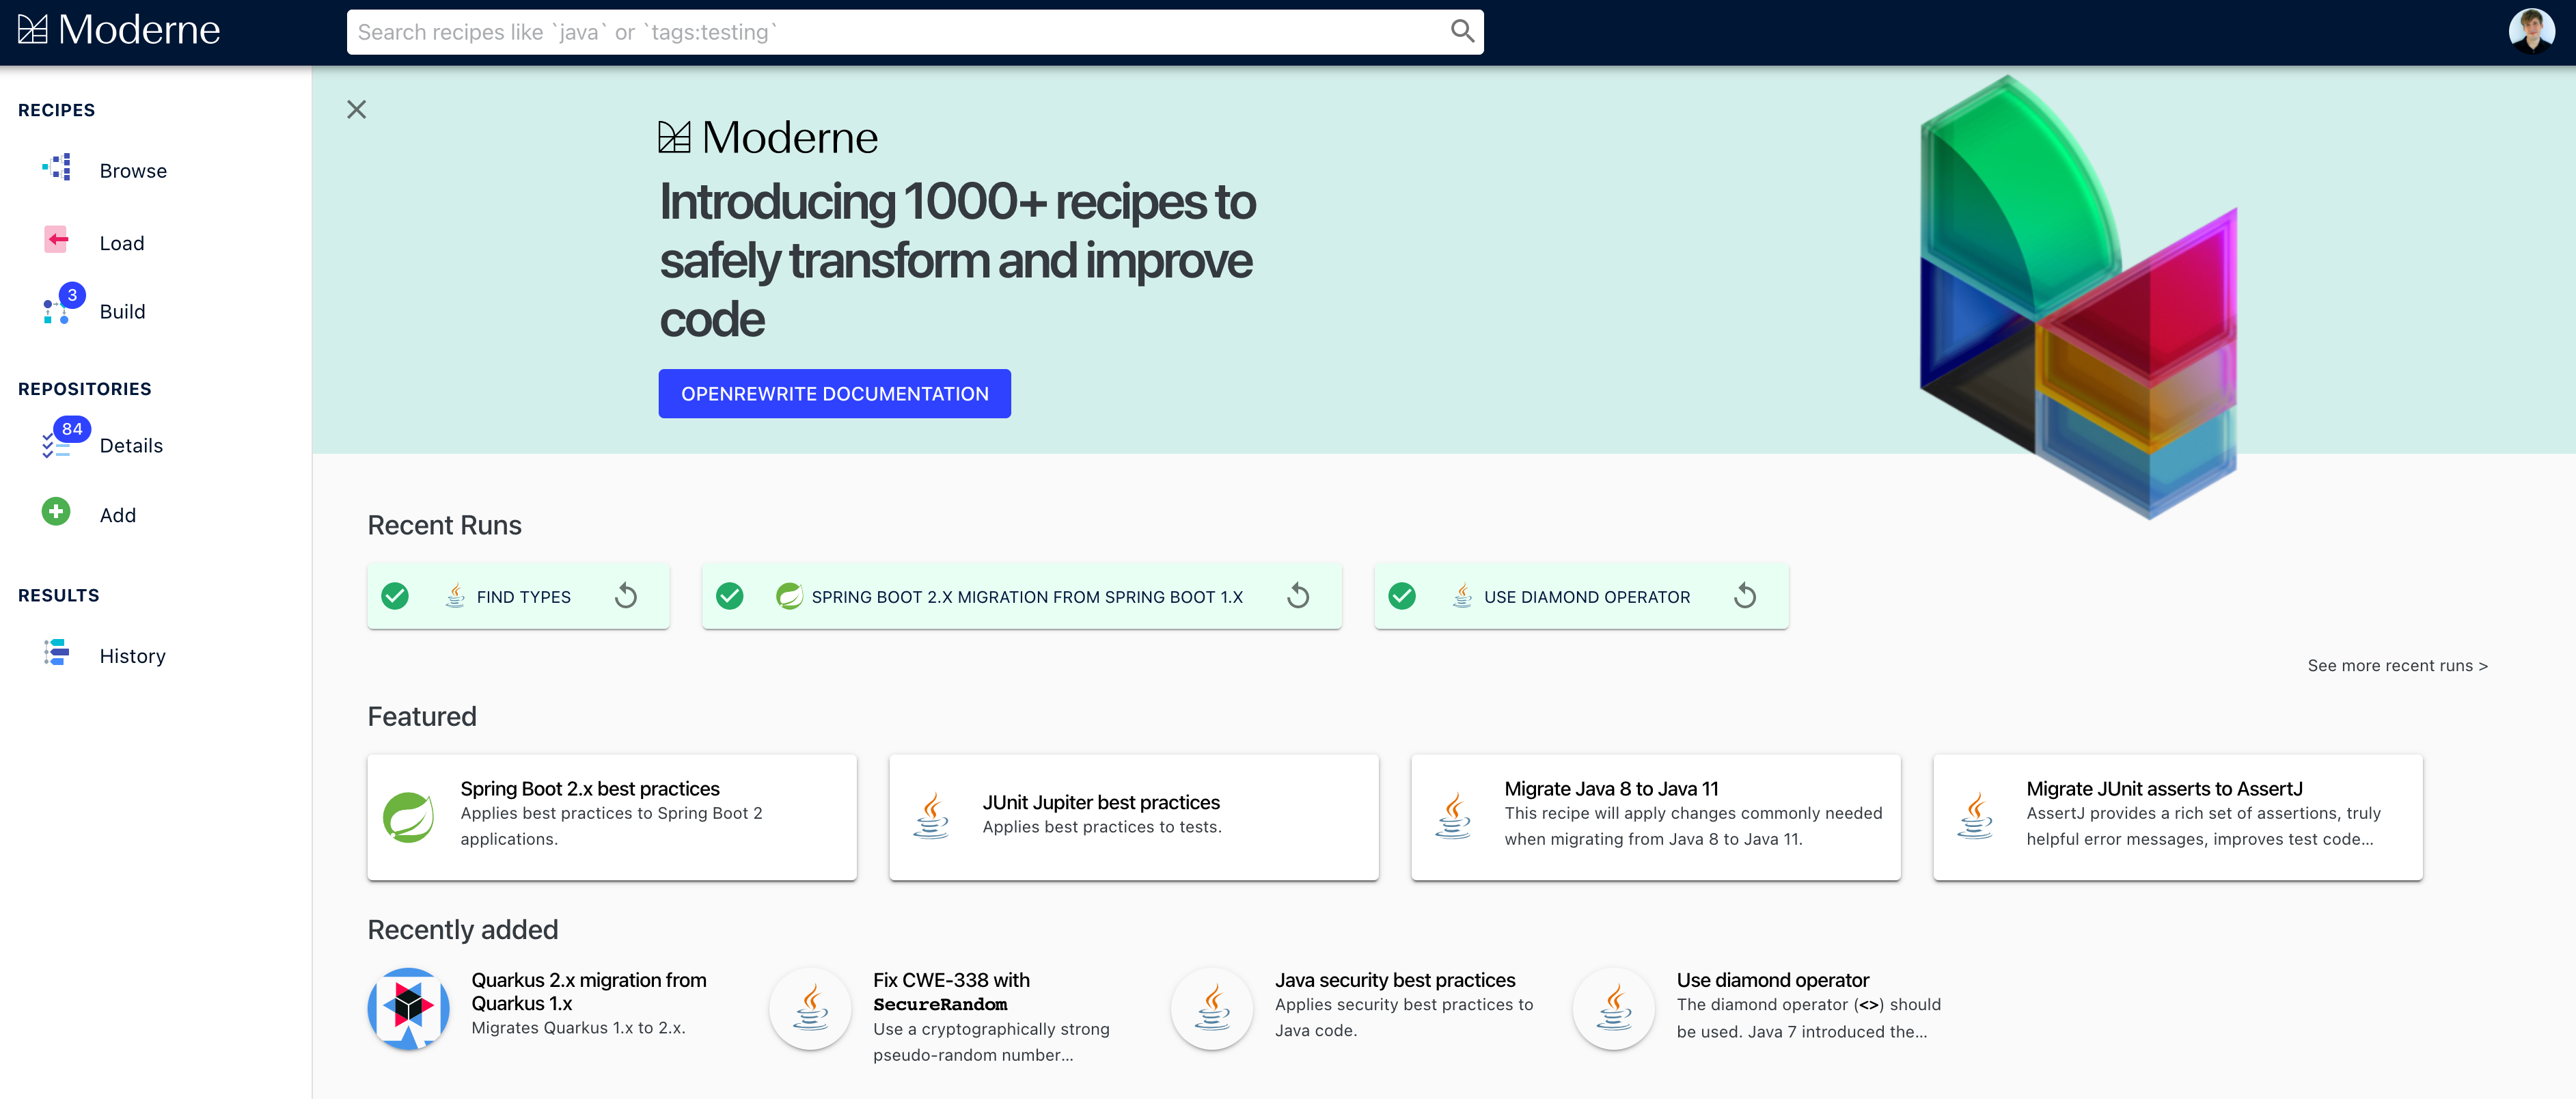Click the Moderne logo in the banner
2576x1099 pixels.
tap(768, 137)
